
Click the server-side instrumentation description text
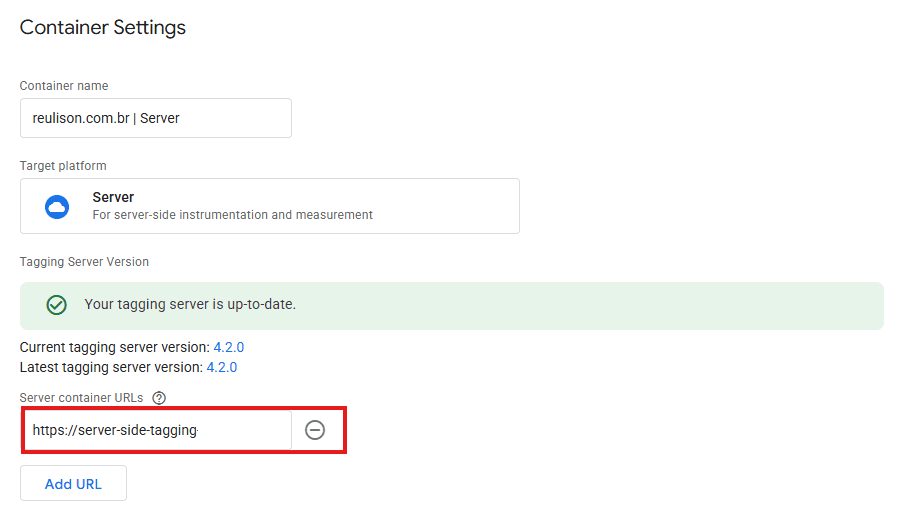point(232,215)
